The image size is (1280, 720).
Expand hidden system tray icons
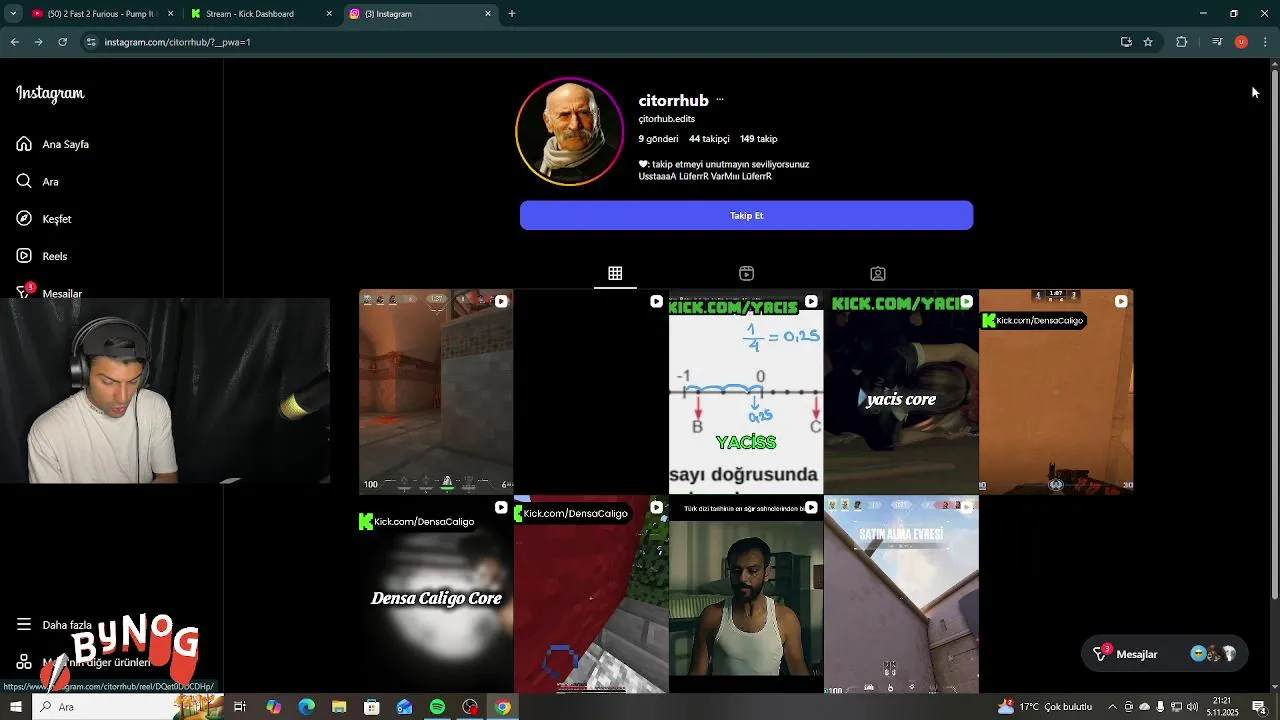pos(1112,707)
